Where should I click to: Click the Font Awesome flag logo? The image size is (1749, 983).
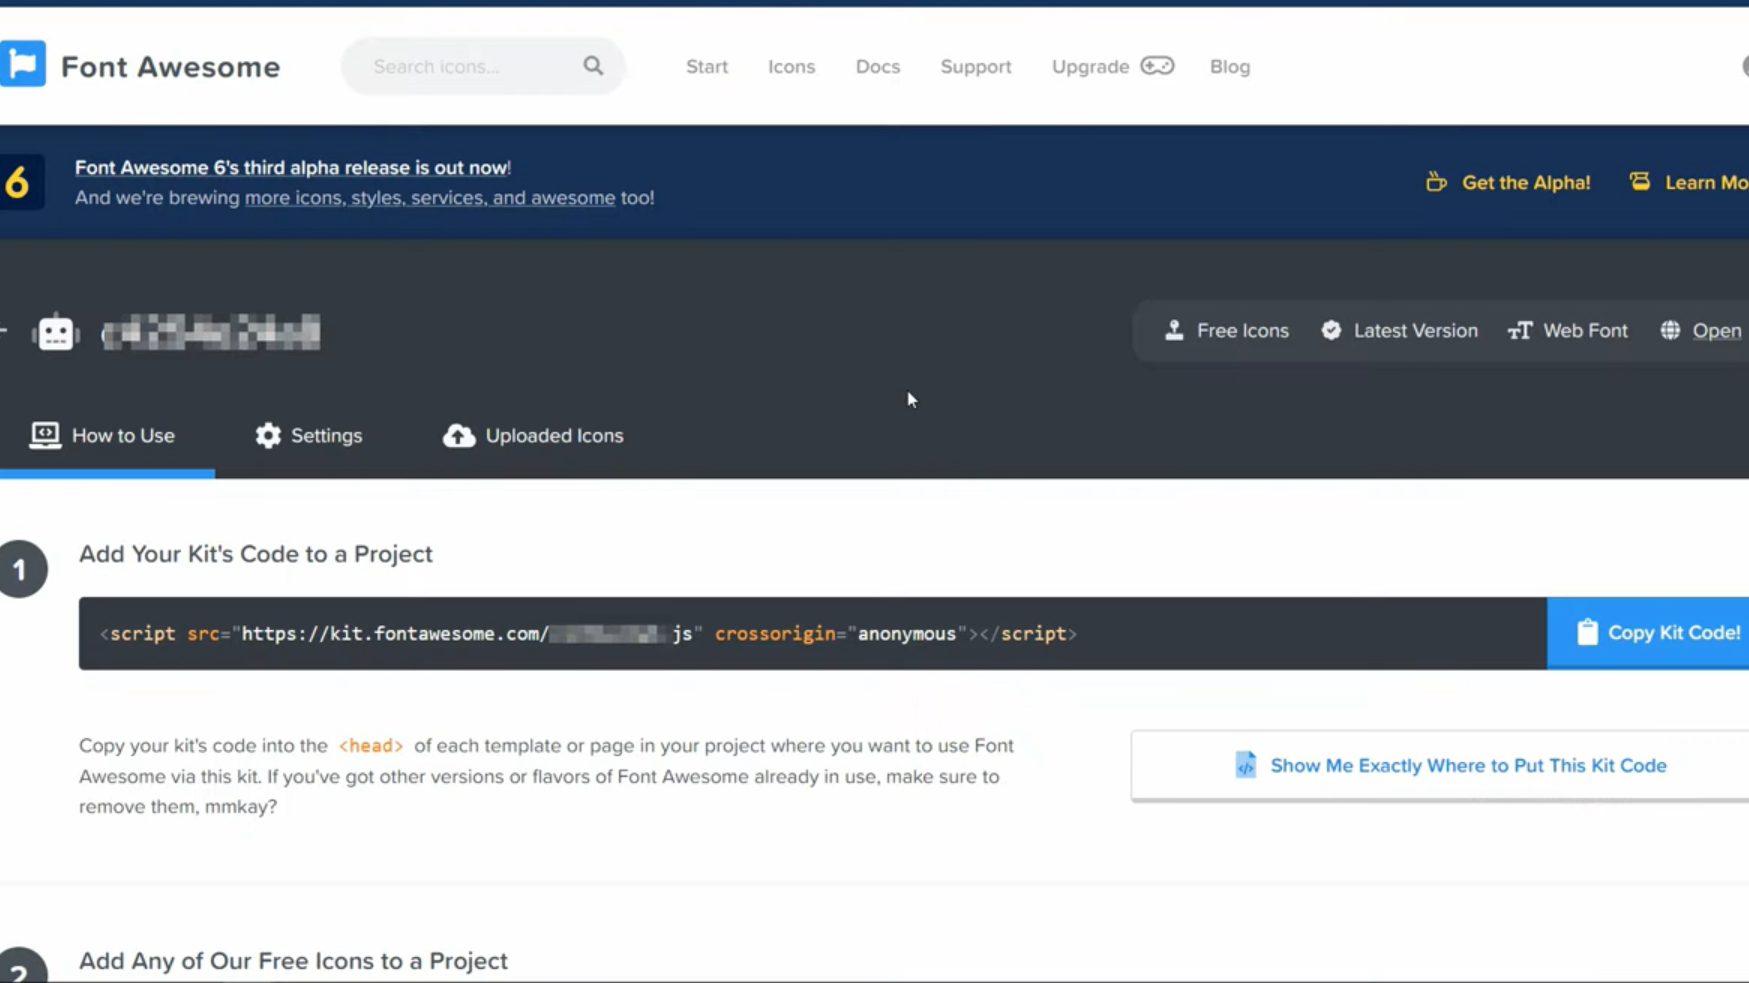23,64
